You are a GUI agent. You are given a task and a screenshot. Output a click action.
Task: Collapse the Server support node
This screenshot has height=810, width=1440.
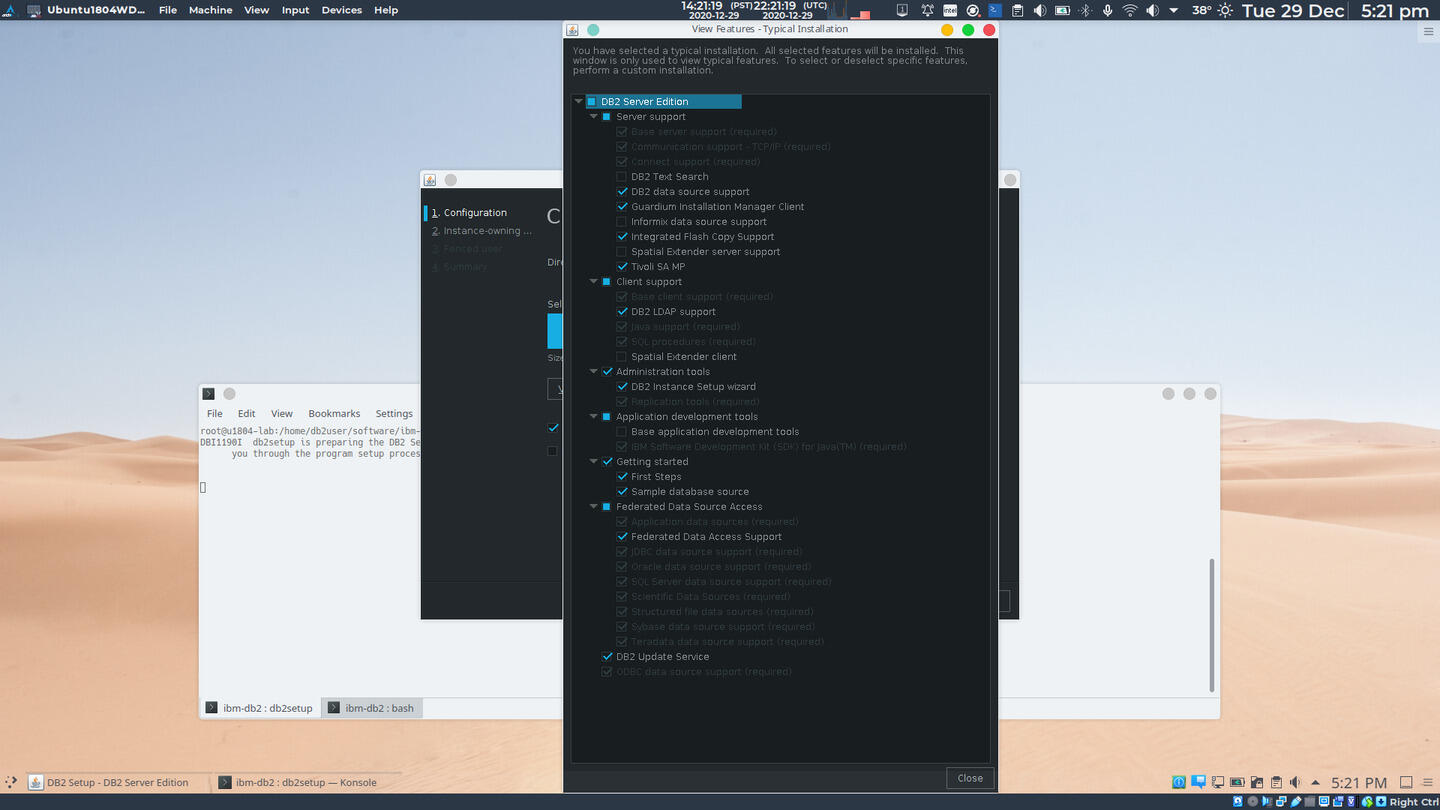pyautogui.click(x=593, y=117)
